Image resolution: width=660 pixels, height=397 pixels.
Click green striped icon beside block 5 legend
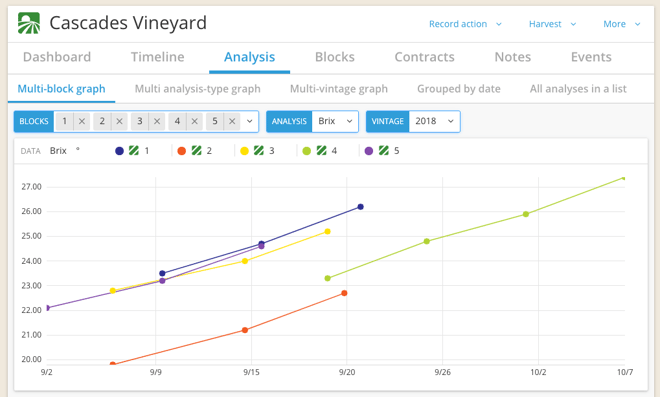[384, 151]
